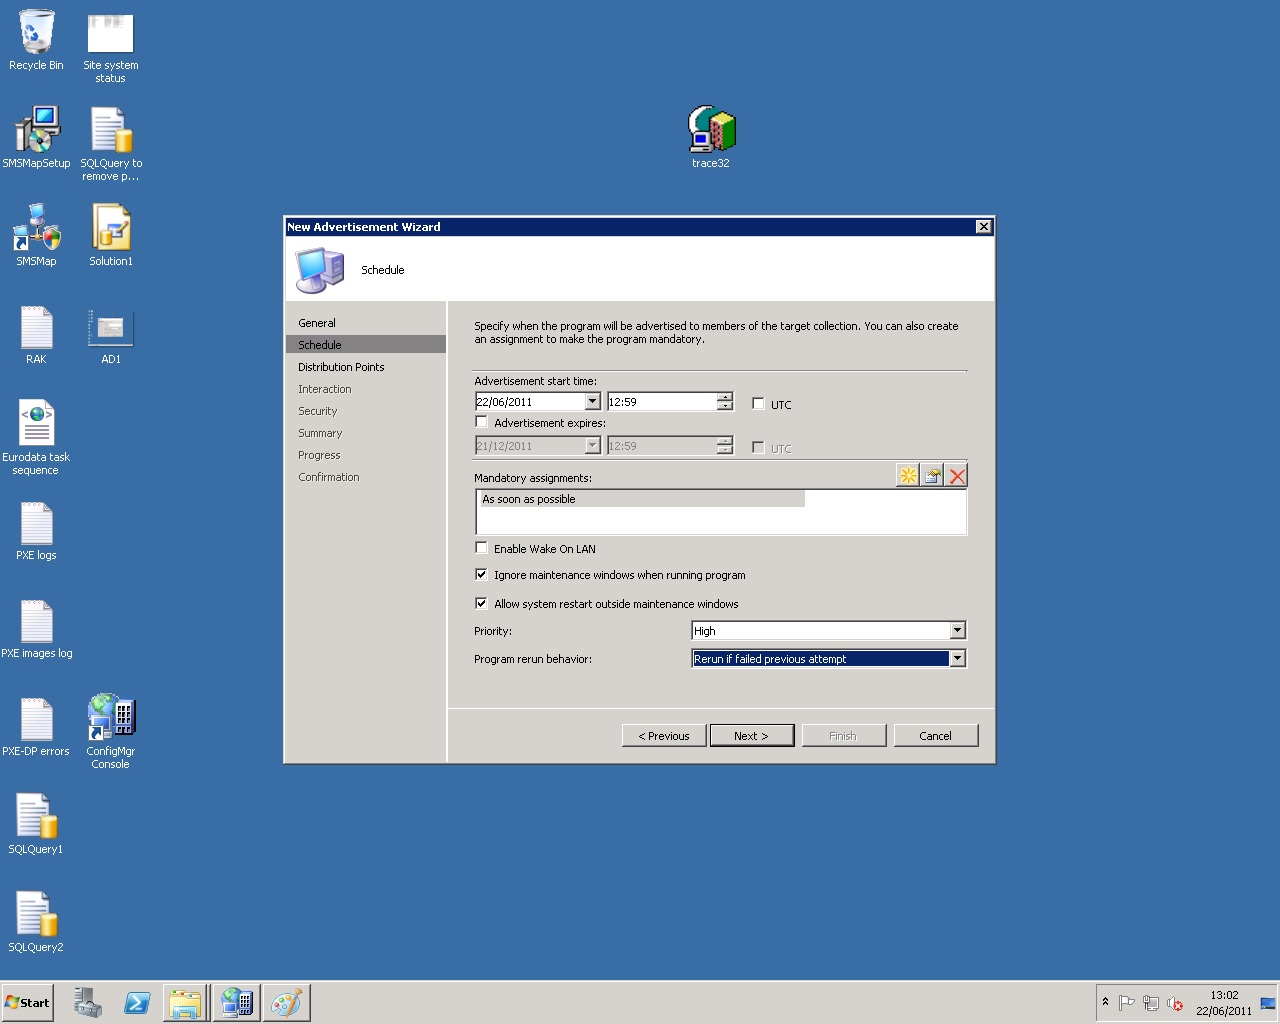
Task: Click the Next button to continue
Action: point(751,735)
